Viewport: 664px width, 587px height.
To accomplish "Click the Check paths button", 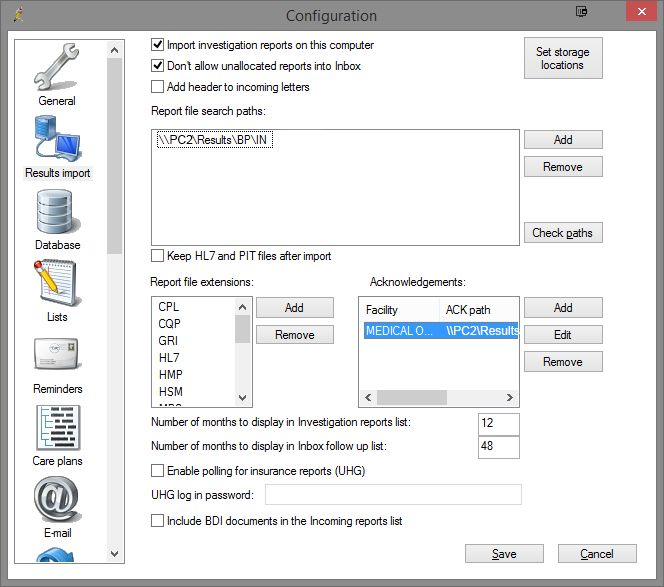I will pos(562,233).
